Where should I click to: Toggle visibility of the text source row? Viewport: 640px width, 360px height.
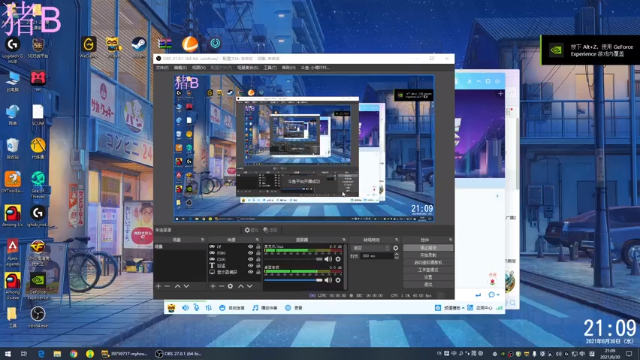250,265
